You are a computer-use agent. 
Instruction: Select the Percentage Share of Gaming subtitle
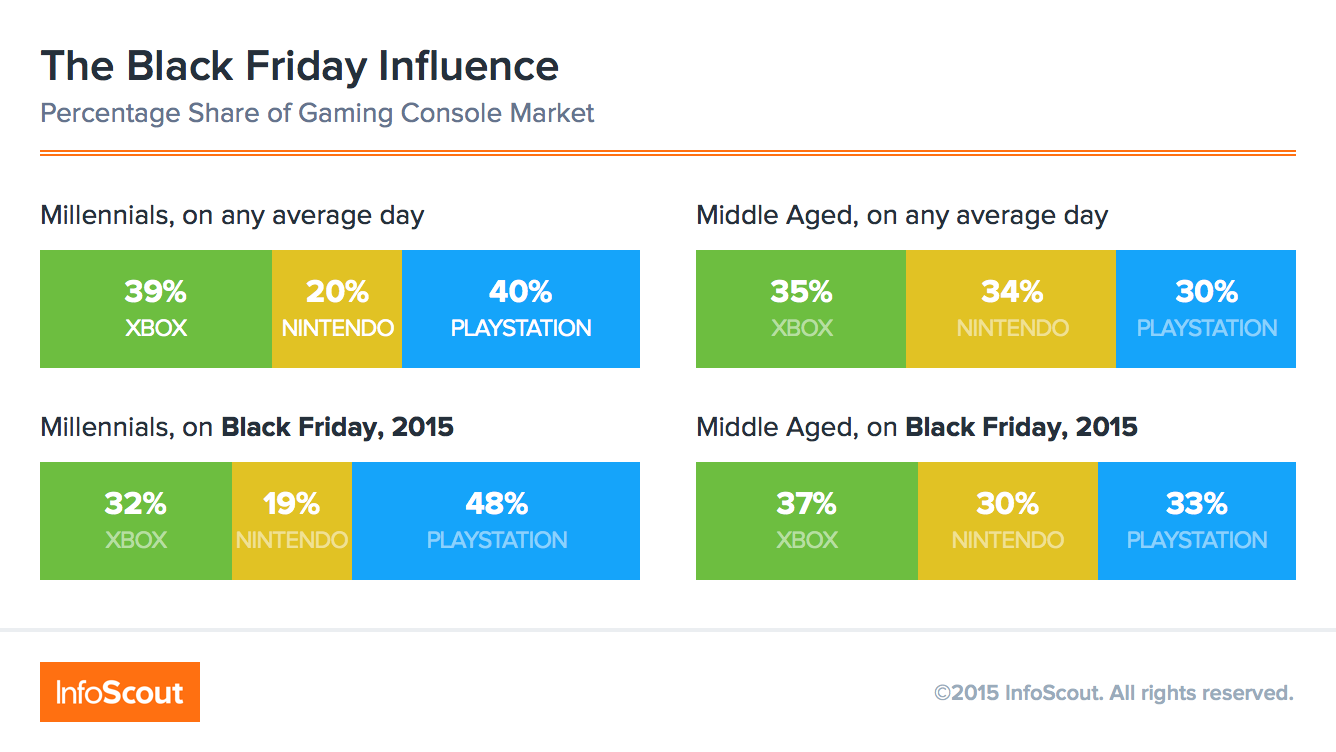click(317, 113)
